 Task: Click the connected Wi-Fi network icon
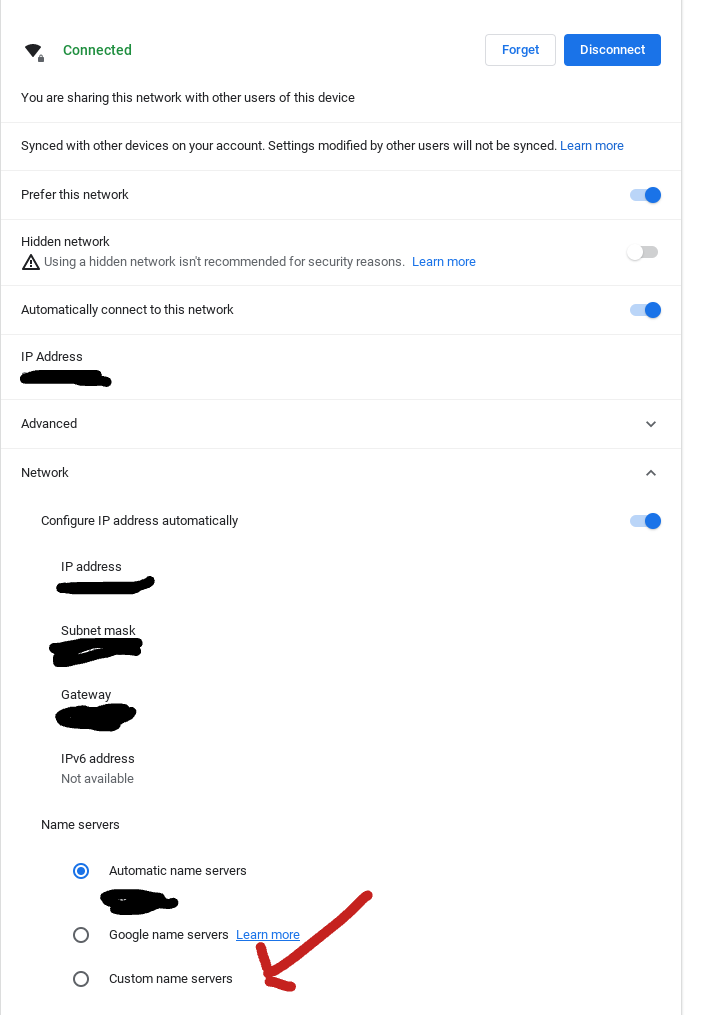click(33, 50)
